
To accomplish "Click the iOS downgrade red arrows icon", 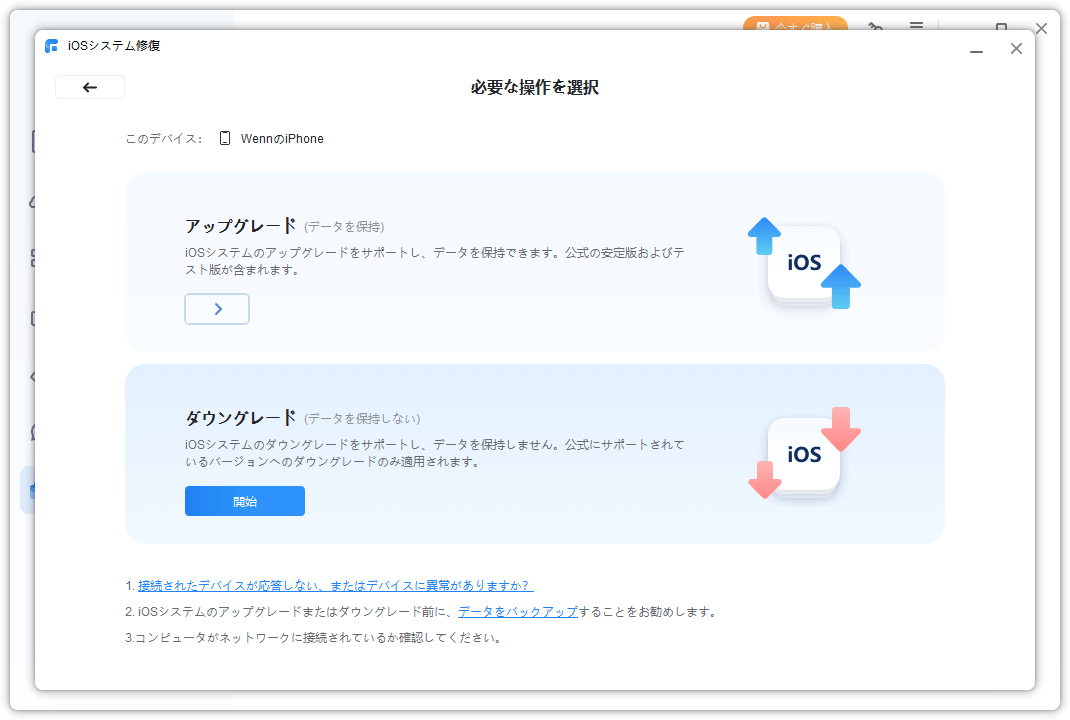I will pyautogui.click(x=804, y=454).
